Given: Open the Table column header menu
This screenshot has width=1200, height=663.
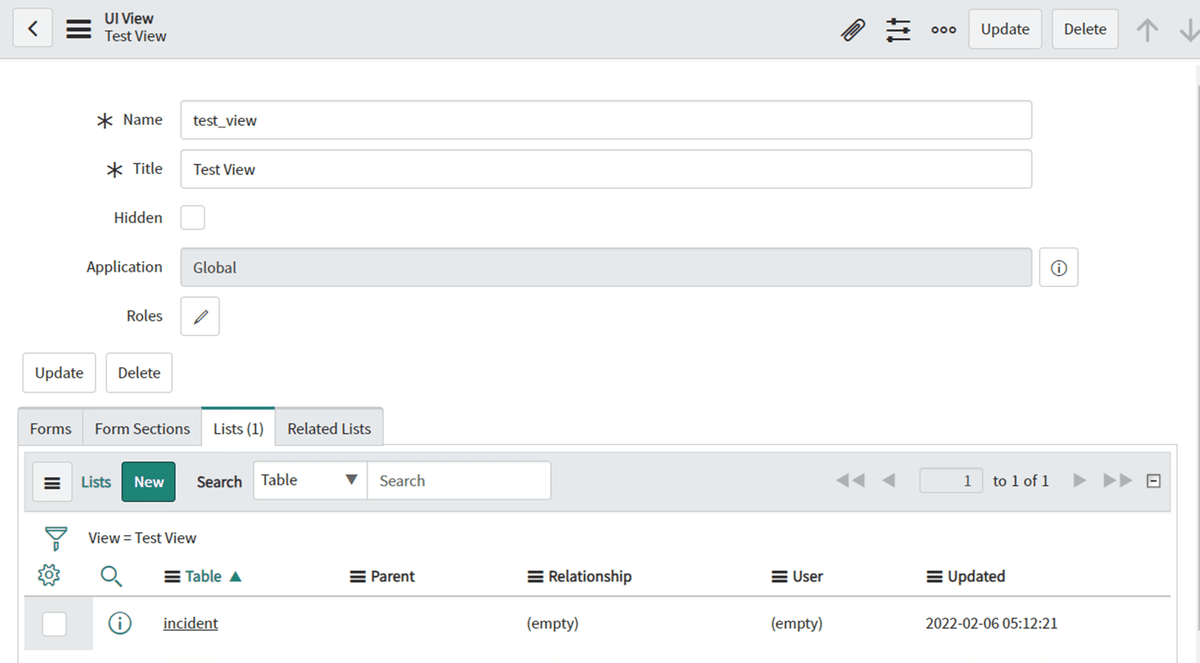Looking at the screenshot, I should [x=169, y=576].
